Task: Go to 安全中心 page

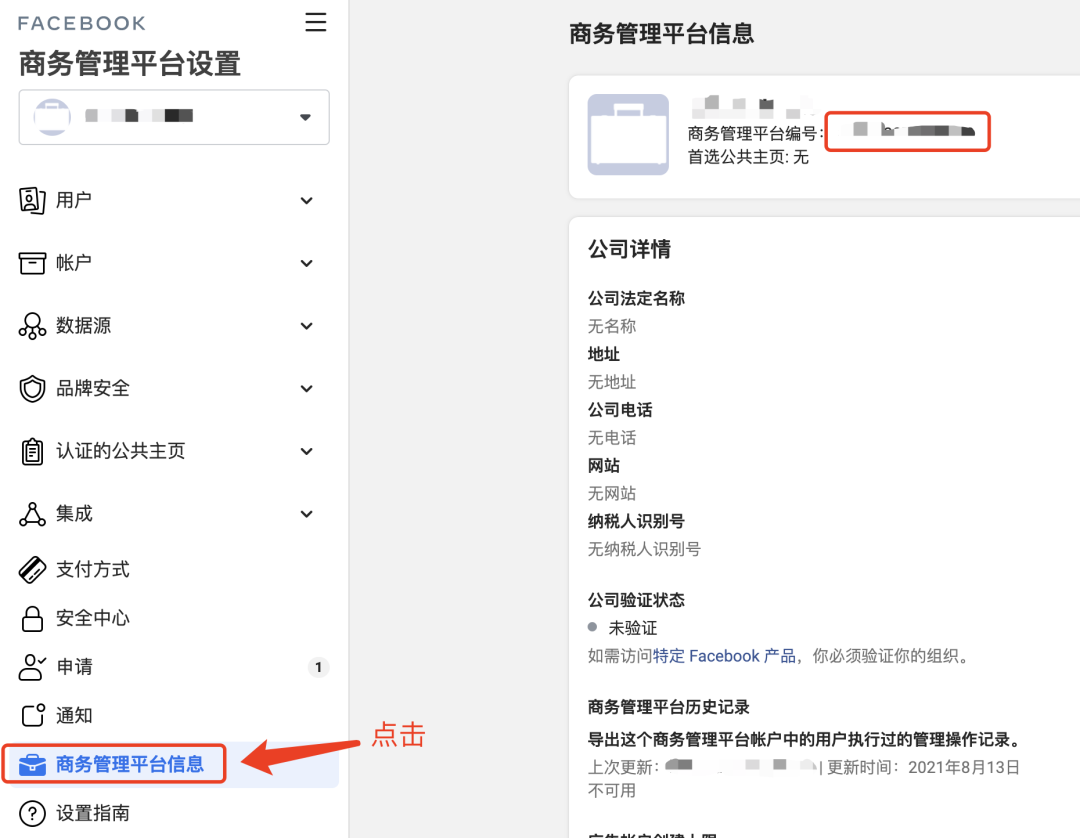Action: click(93, 618)
